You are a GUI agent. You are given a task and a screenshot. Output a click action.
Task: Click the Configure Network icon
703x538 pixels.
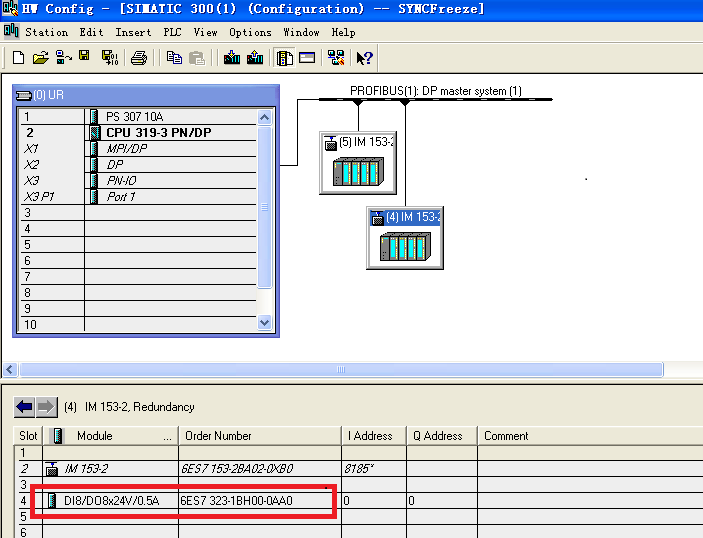tap(336, 58)
